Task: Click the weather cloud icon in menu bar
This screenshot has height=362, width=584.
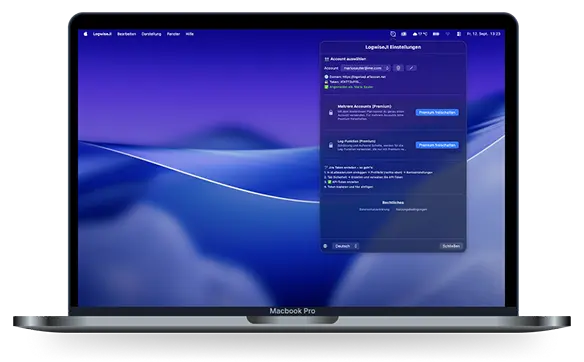Action: pyautogui.click(x=415, y=34)
